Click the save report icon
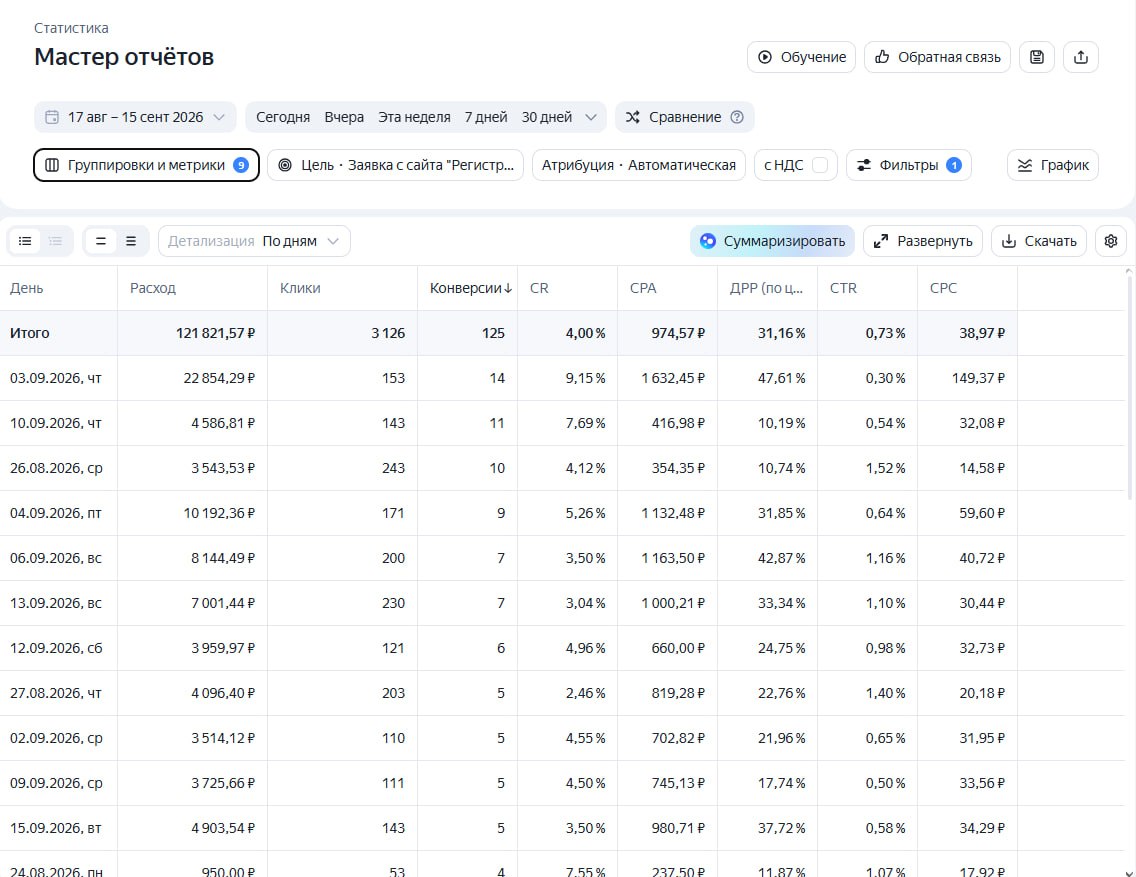This screenshot has height=877, width=1136. 1037,57
